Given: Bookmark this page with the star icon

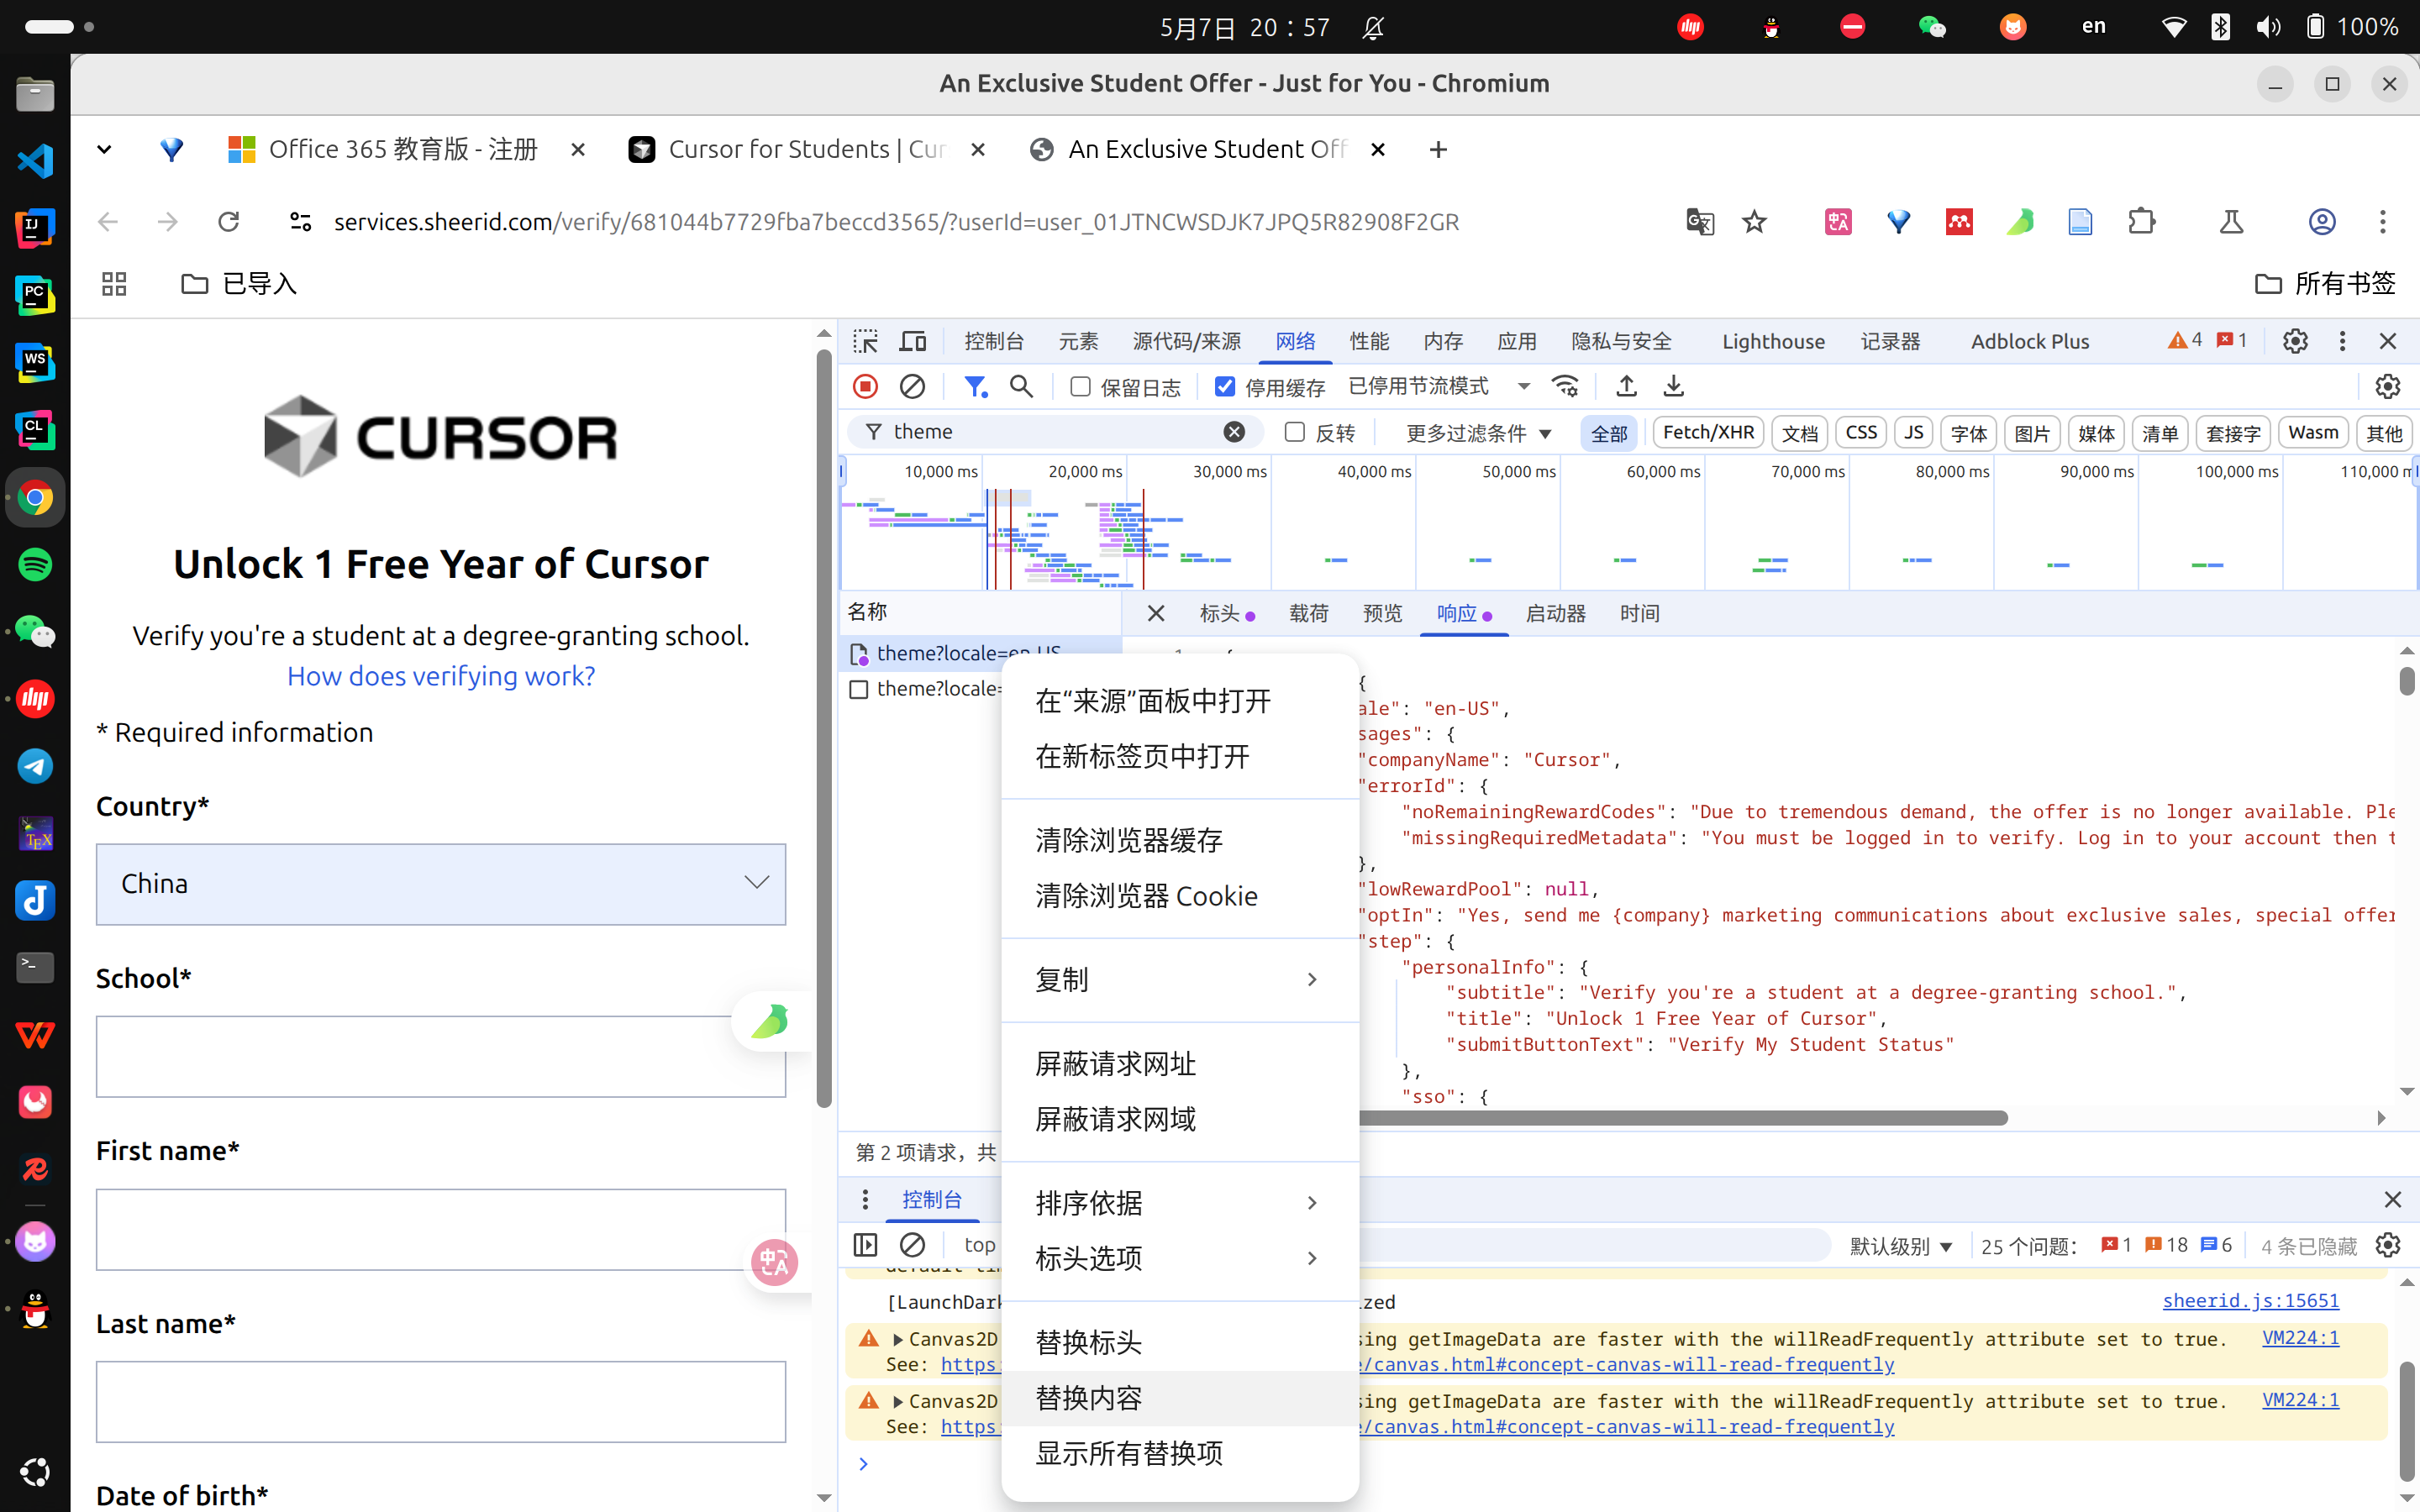Looking at the screenshot, I should 1754,221.
